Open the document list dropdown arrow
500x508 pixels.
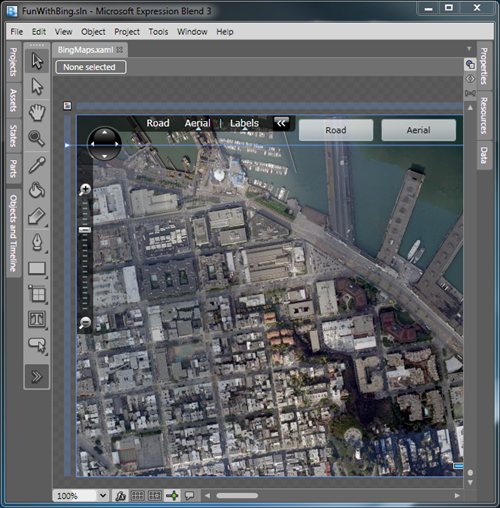point(469,49)
